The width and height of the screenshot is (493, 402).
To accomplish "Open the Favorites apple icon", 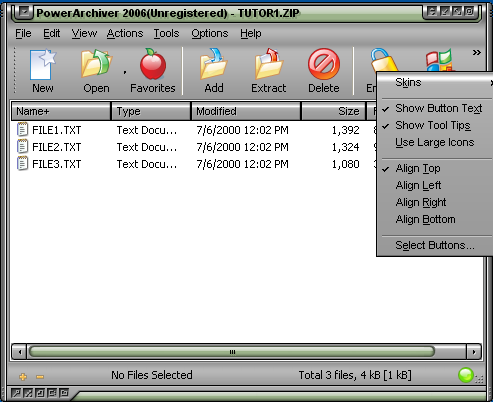I will (x=153, y=64).
